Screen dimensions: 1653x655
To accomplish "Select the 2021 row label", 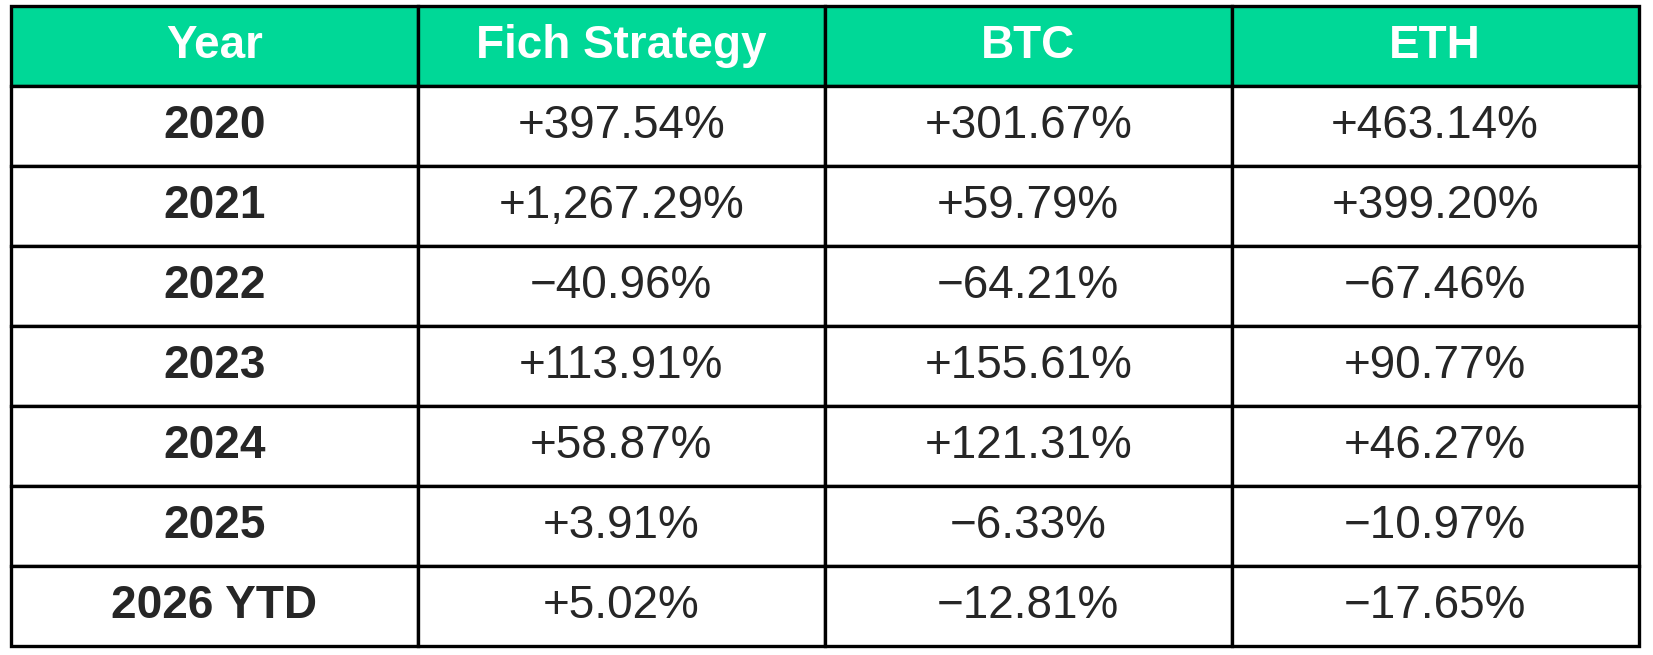I will pyautogui.click(x=215, y=206).
